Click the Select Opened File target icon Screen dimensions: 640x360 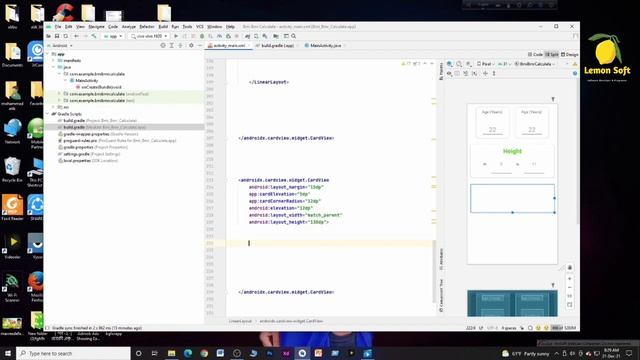tap(163, 46)
